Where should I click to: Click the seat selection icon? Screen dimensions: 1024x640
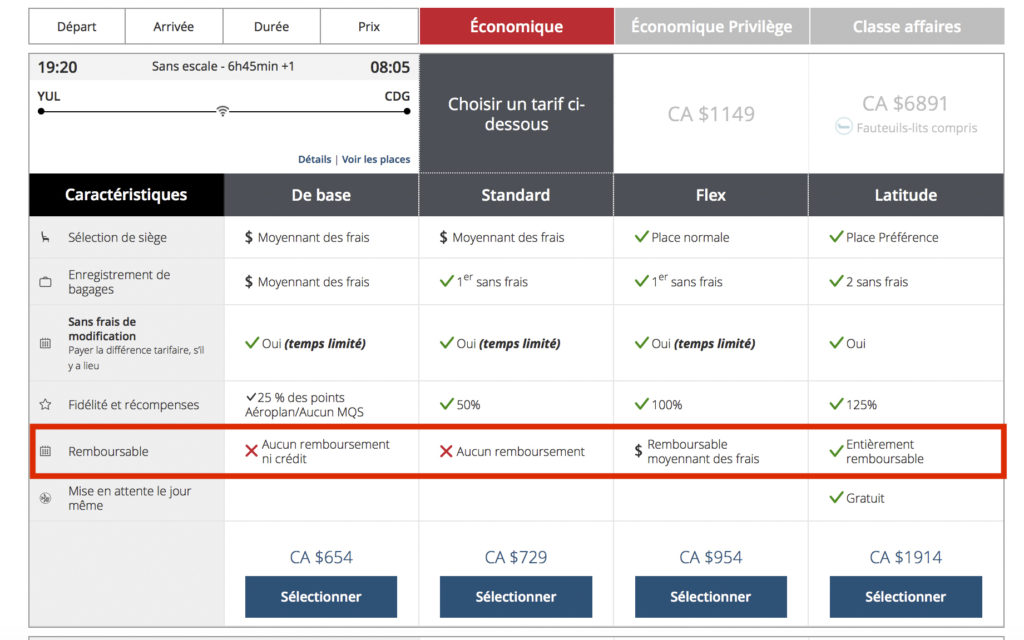pos(45,238)
